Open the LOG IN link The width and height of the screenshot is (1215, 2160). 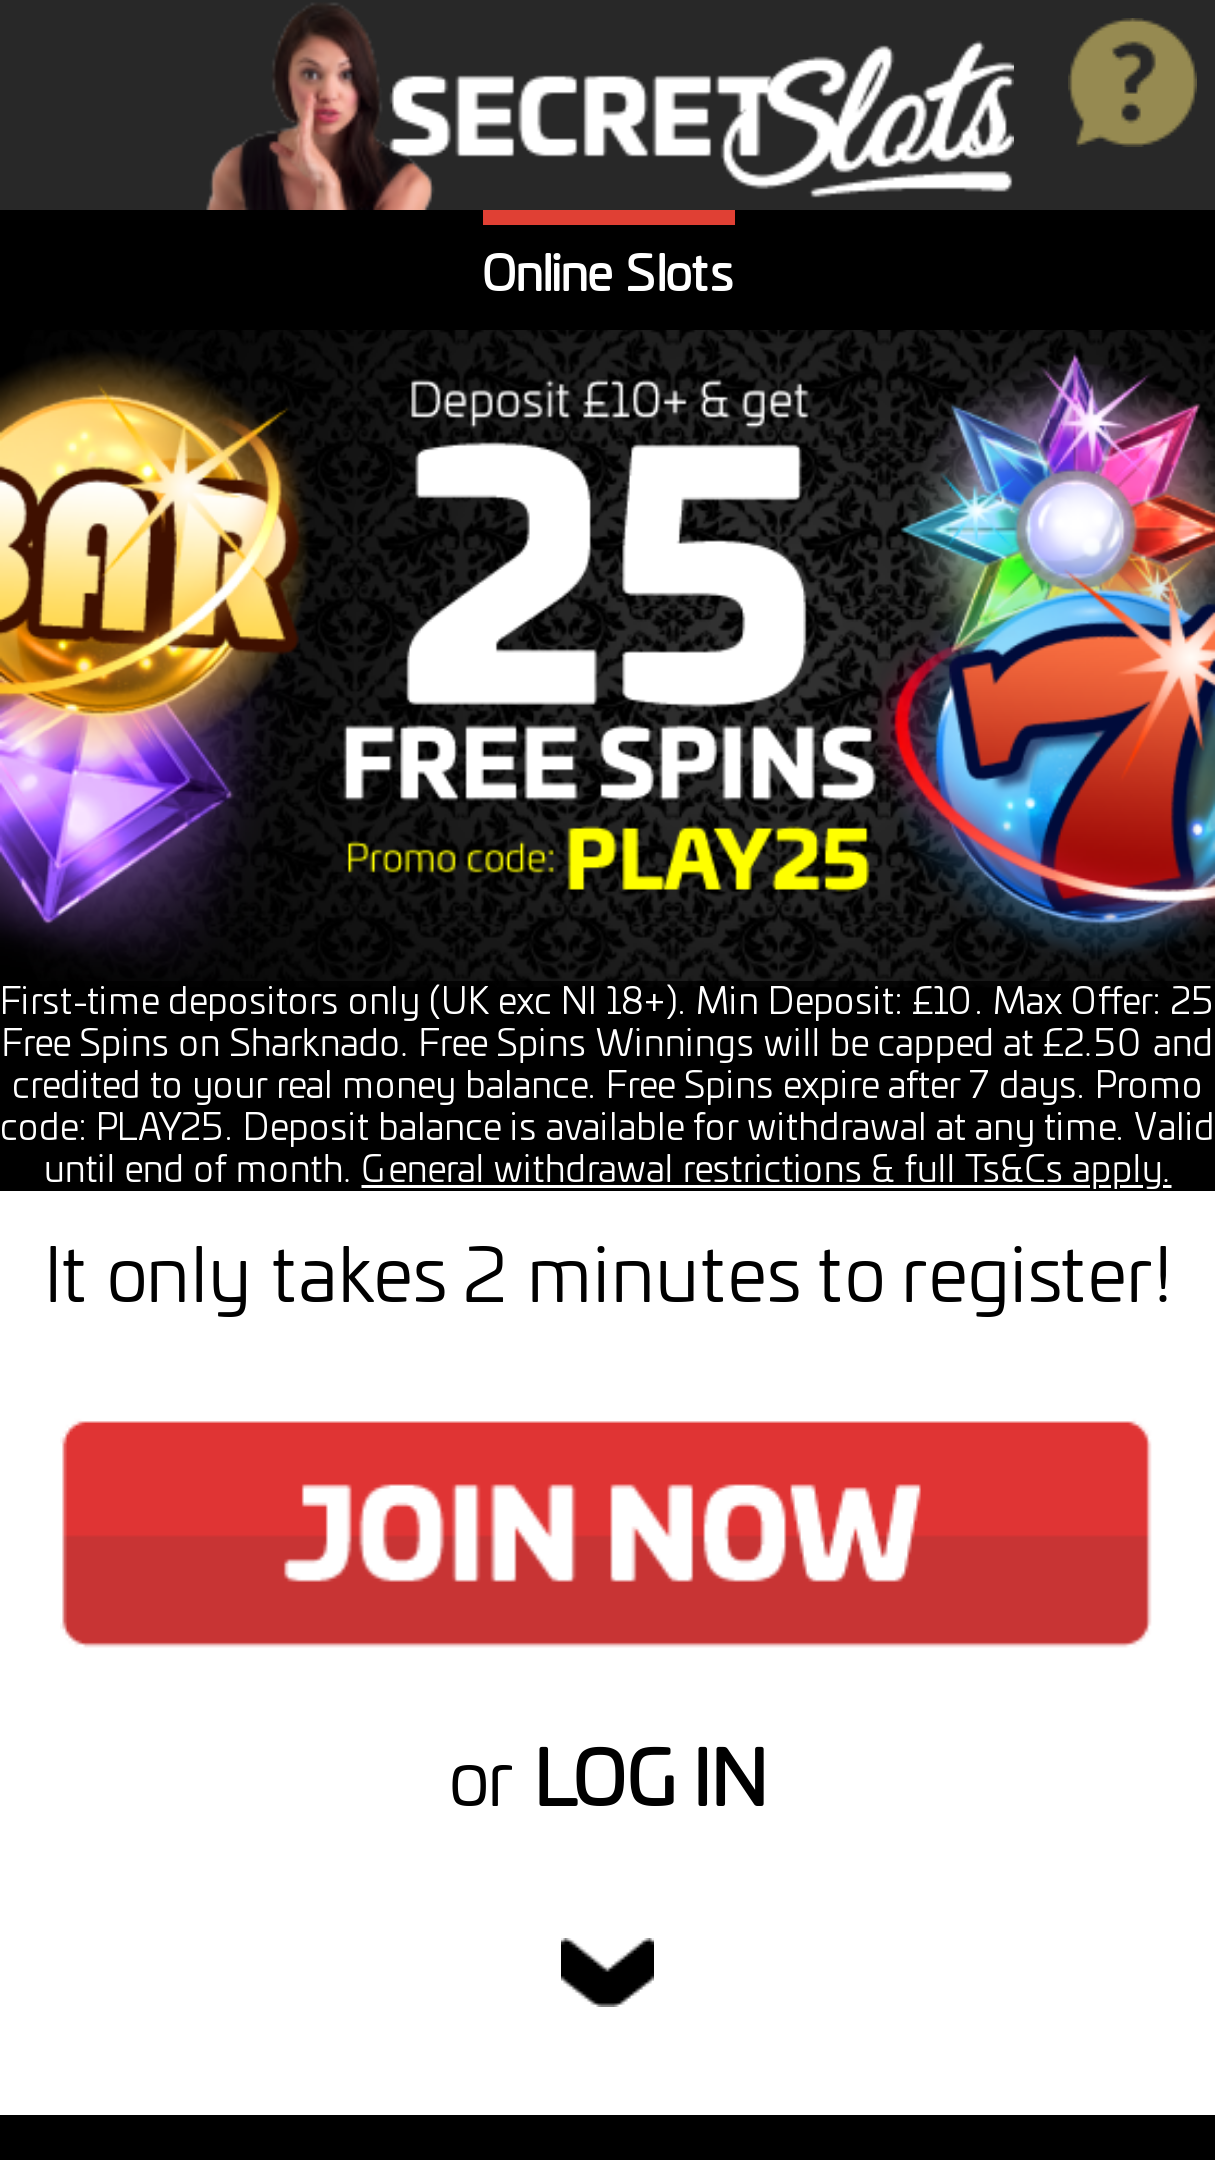pos(651,1777)
